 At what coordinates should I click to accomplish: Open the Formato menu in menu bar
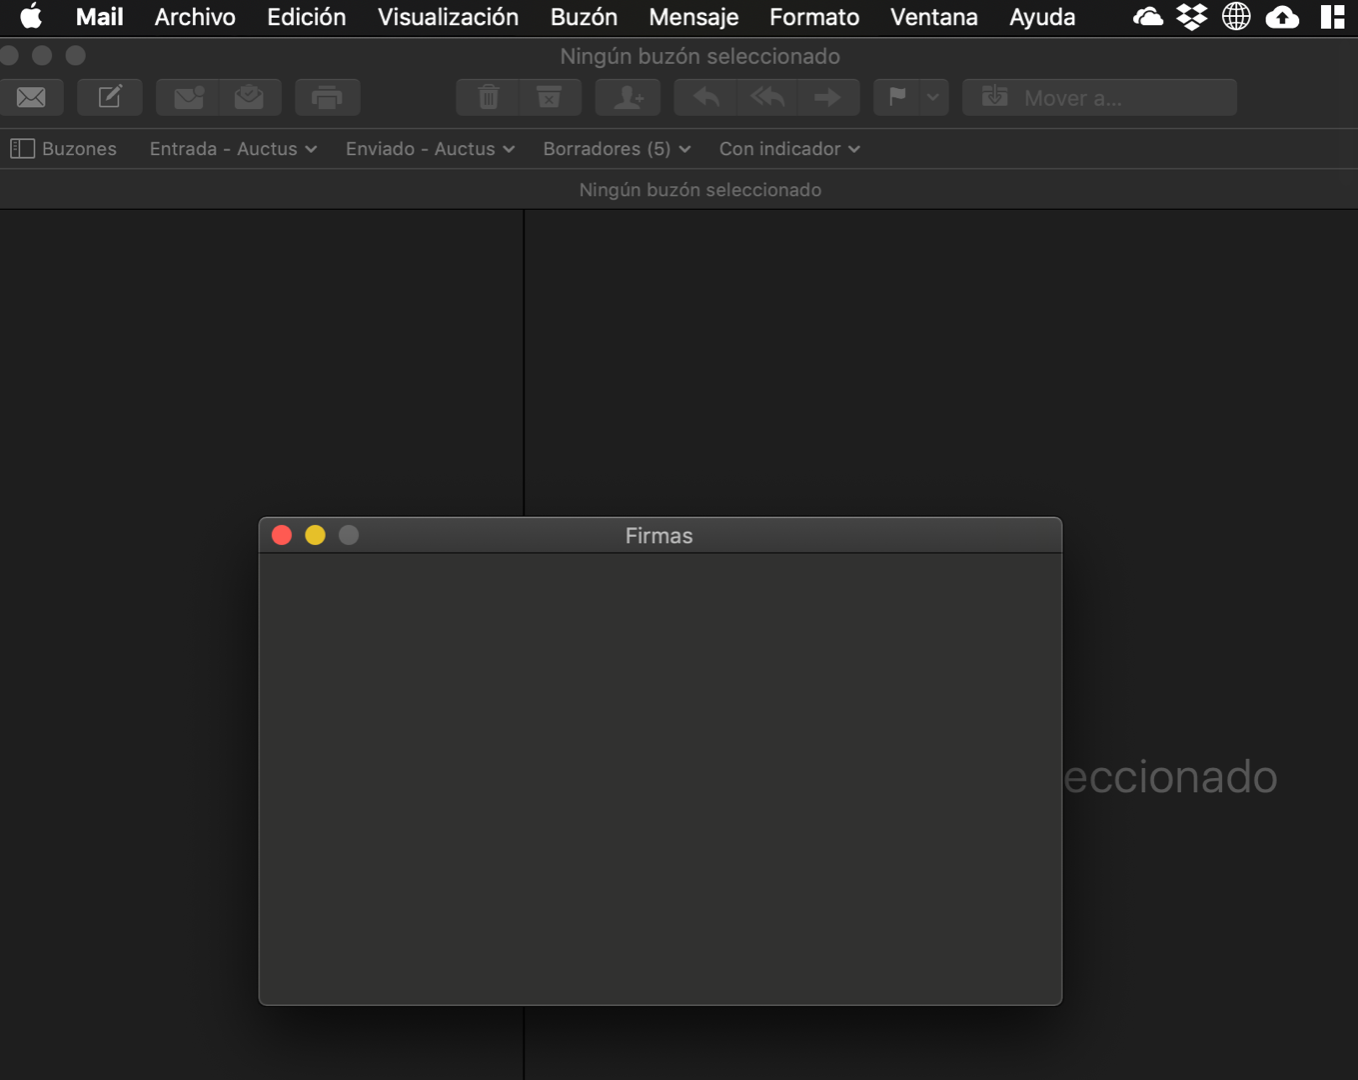click(814, 17)
